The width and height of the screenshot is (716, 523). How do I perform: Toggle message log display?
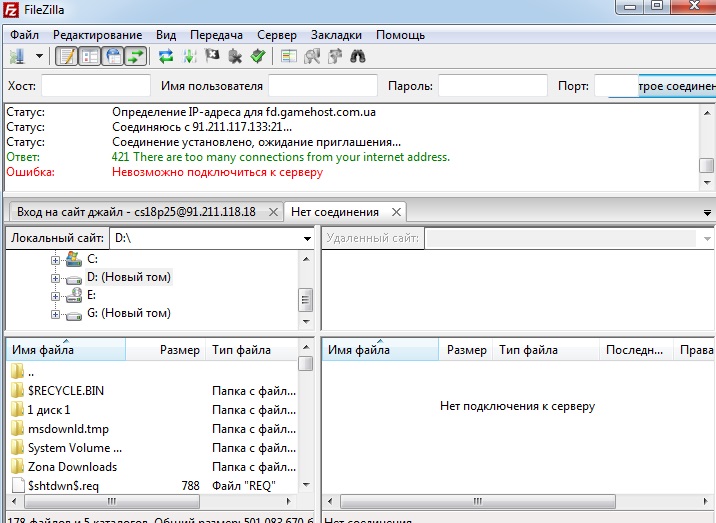tap(67, 57)
